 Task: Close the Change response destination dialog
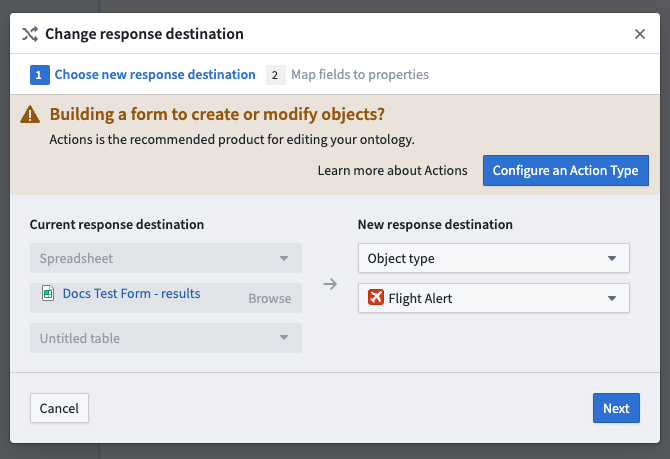[640, 34]
